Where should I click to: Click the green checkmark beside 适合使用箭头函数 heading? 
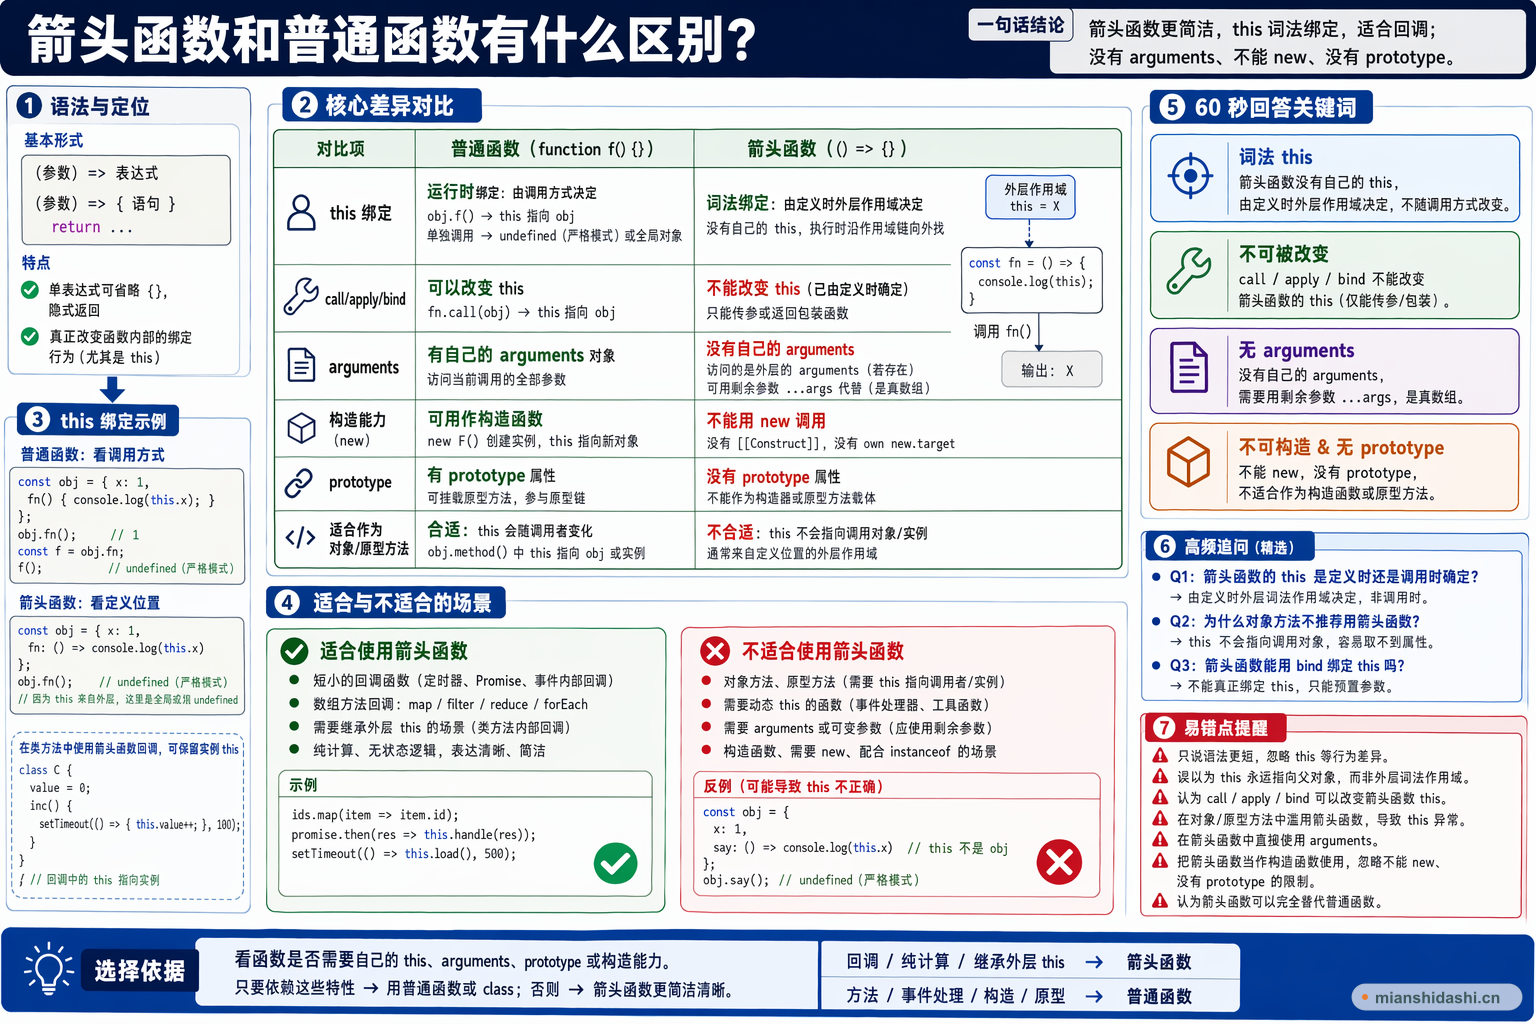pyautogui.click(x=294, y=651)
